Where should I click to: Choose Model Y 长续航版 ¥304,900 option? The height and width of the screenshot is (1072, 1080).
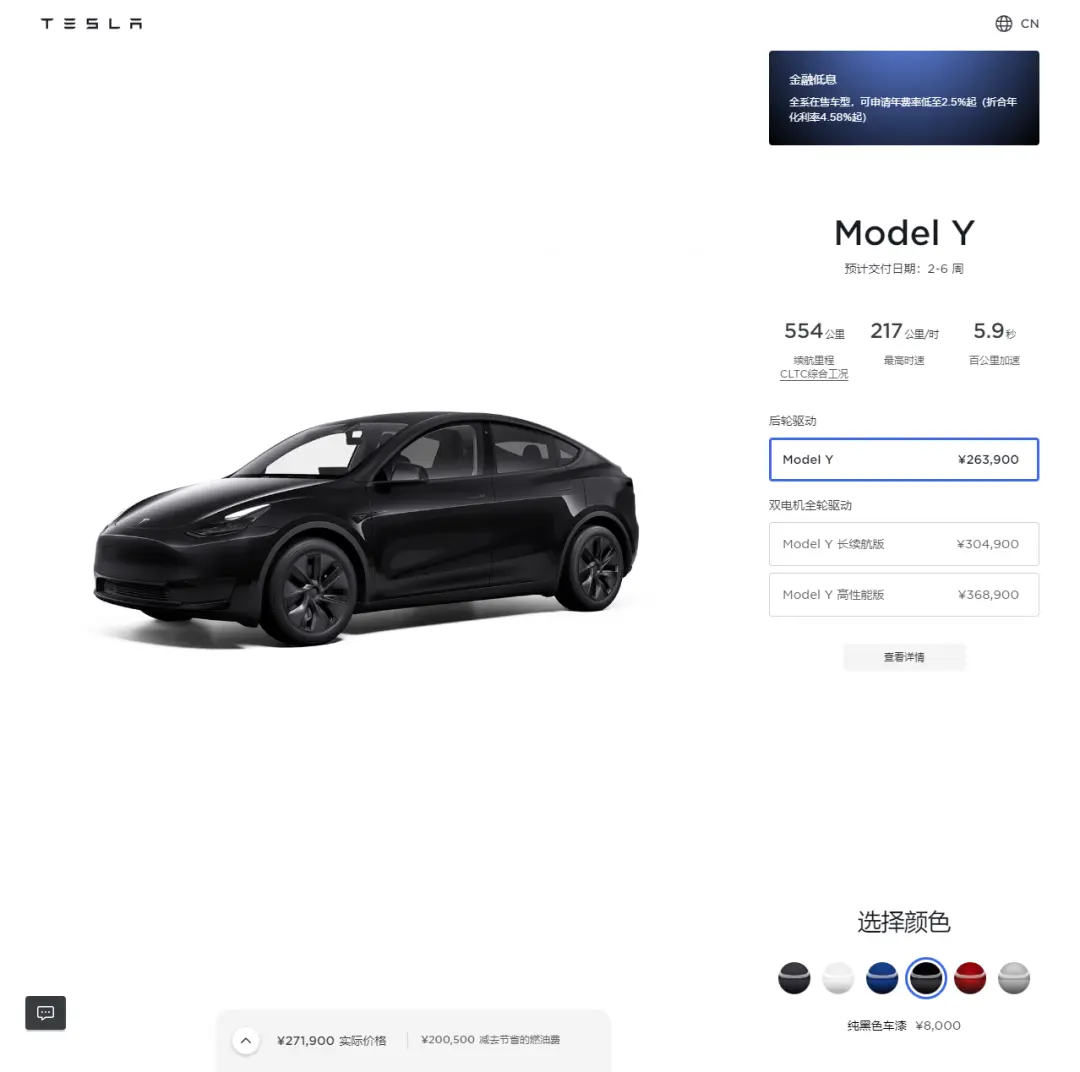click(x=904, y=544)
